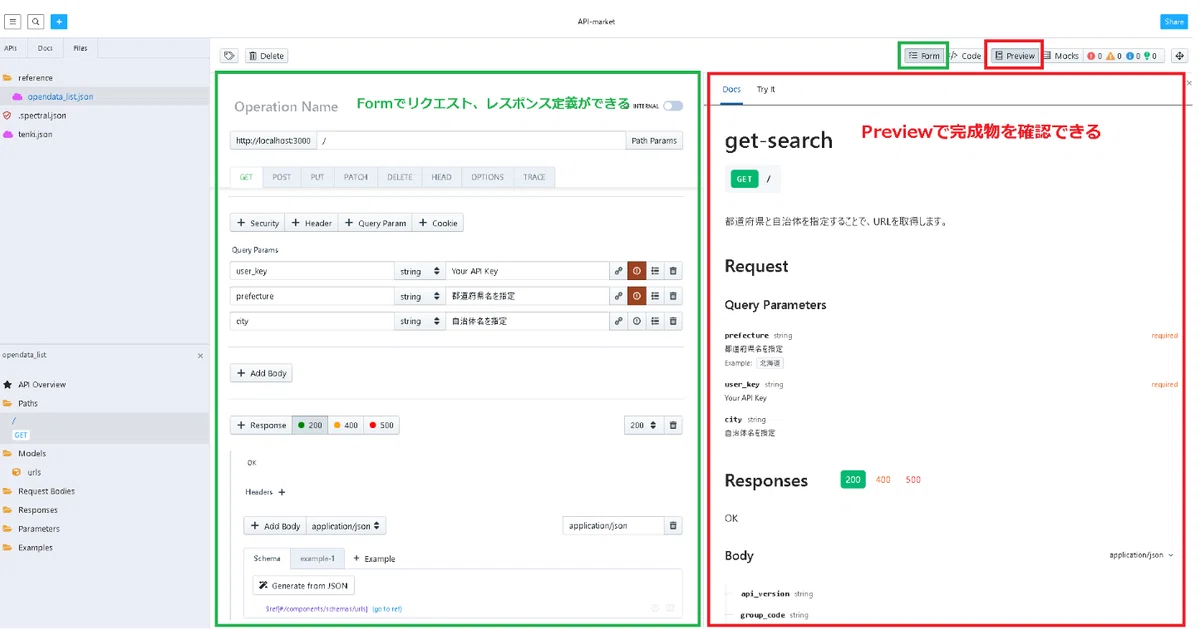The width and height of the screenshot is (1200, 630).
Task: Open other properties icon in city row
Action: point(655,322)
